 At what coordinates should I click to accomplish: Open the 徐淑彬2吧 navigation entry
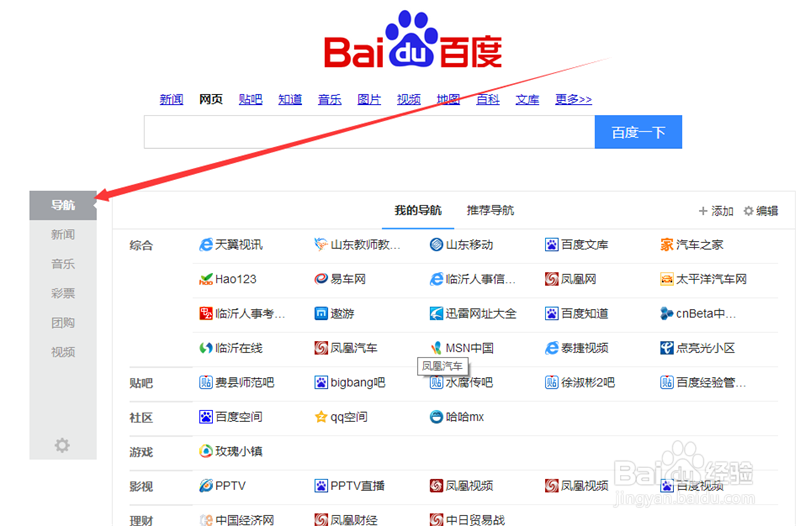[580, 382]
